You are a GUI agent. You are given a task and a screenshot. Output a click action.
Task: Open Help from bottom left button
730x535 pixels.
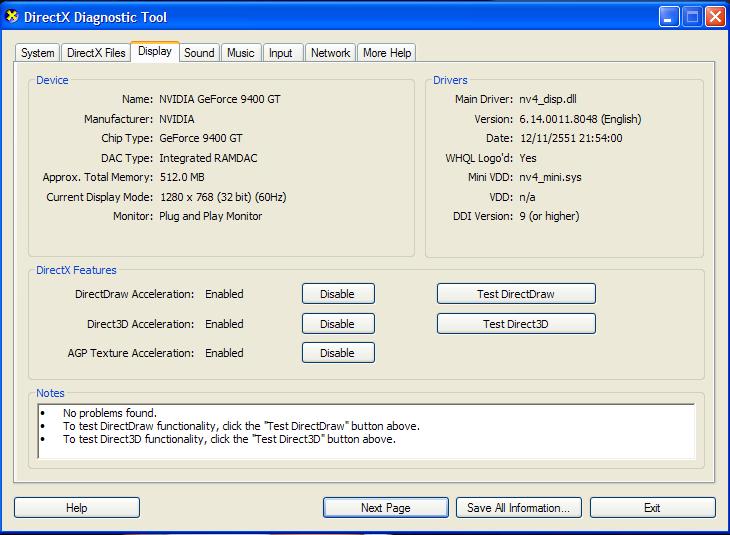point(77,508)
